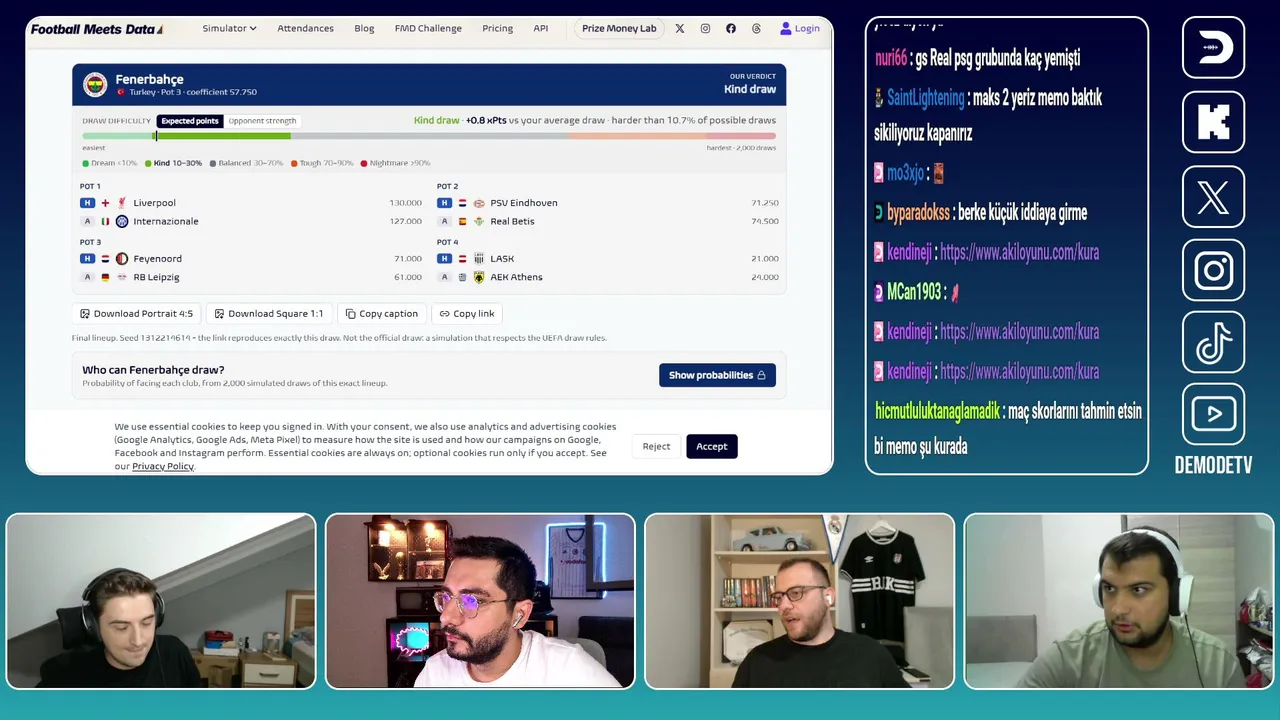The image size is (1280, 720).
Task: Reject optional cookies
Action: [x=656, y=446]
